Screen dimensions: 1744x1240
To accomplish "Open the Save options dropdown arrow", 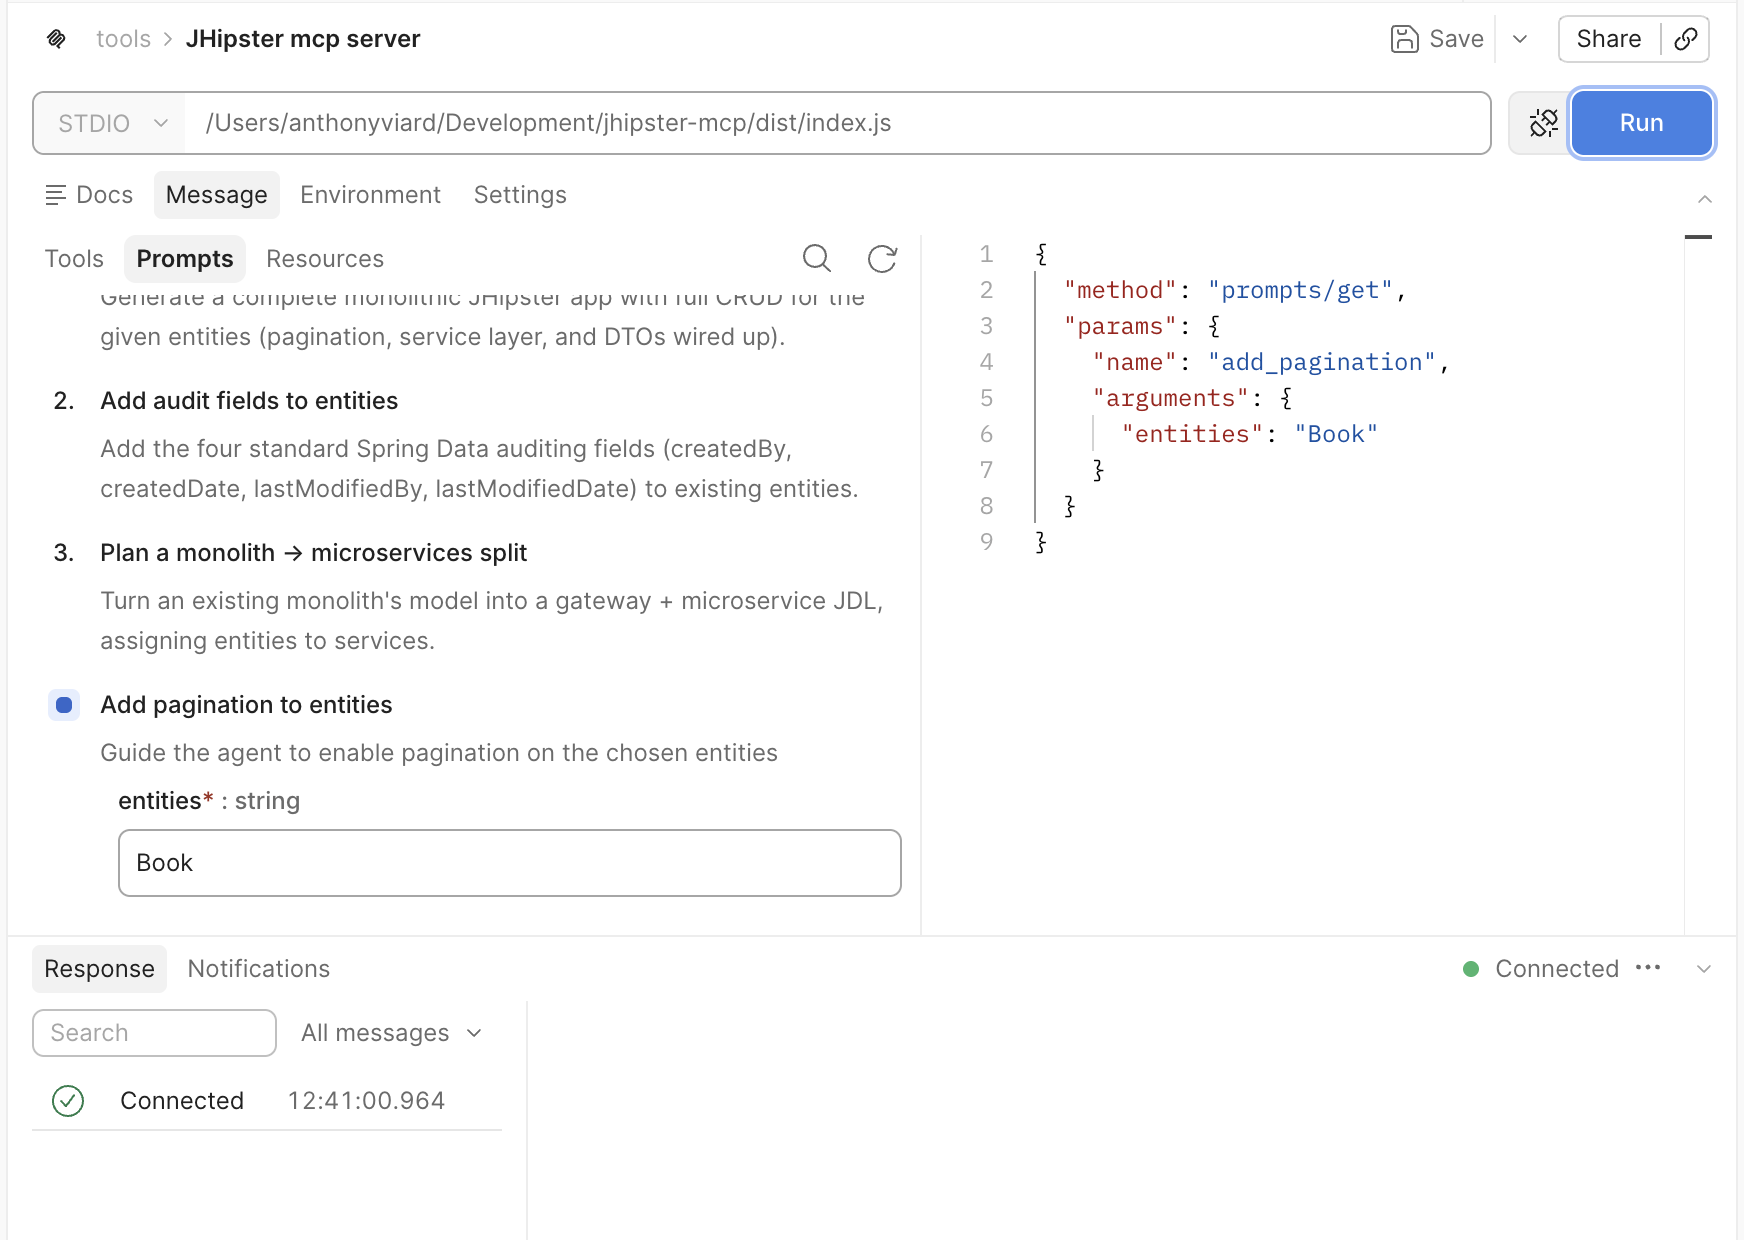I will 1520,39.
